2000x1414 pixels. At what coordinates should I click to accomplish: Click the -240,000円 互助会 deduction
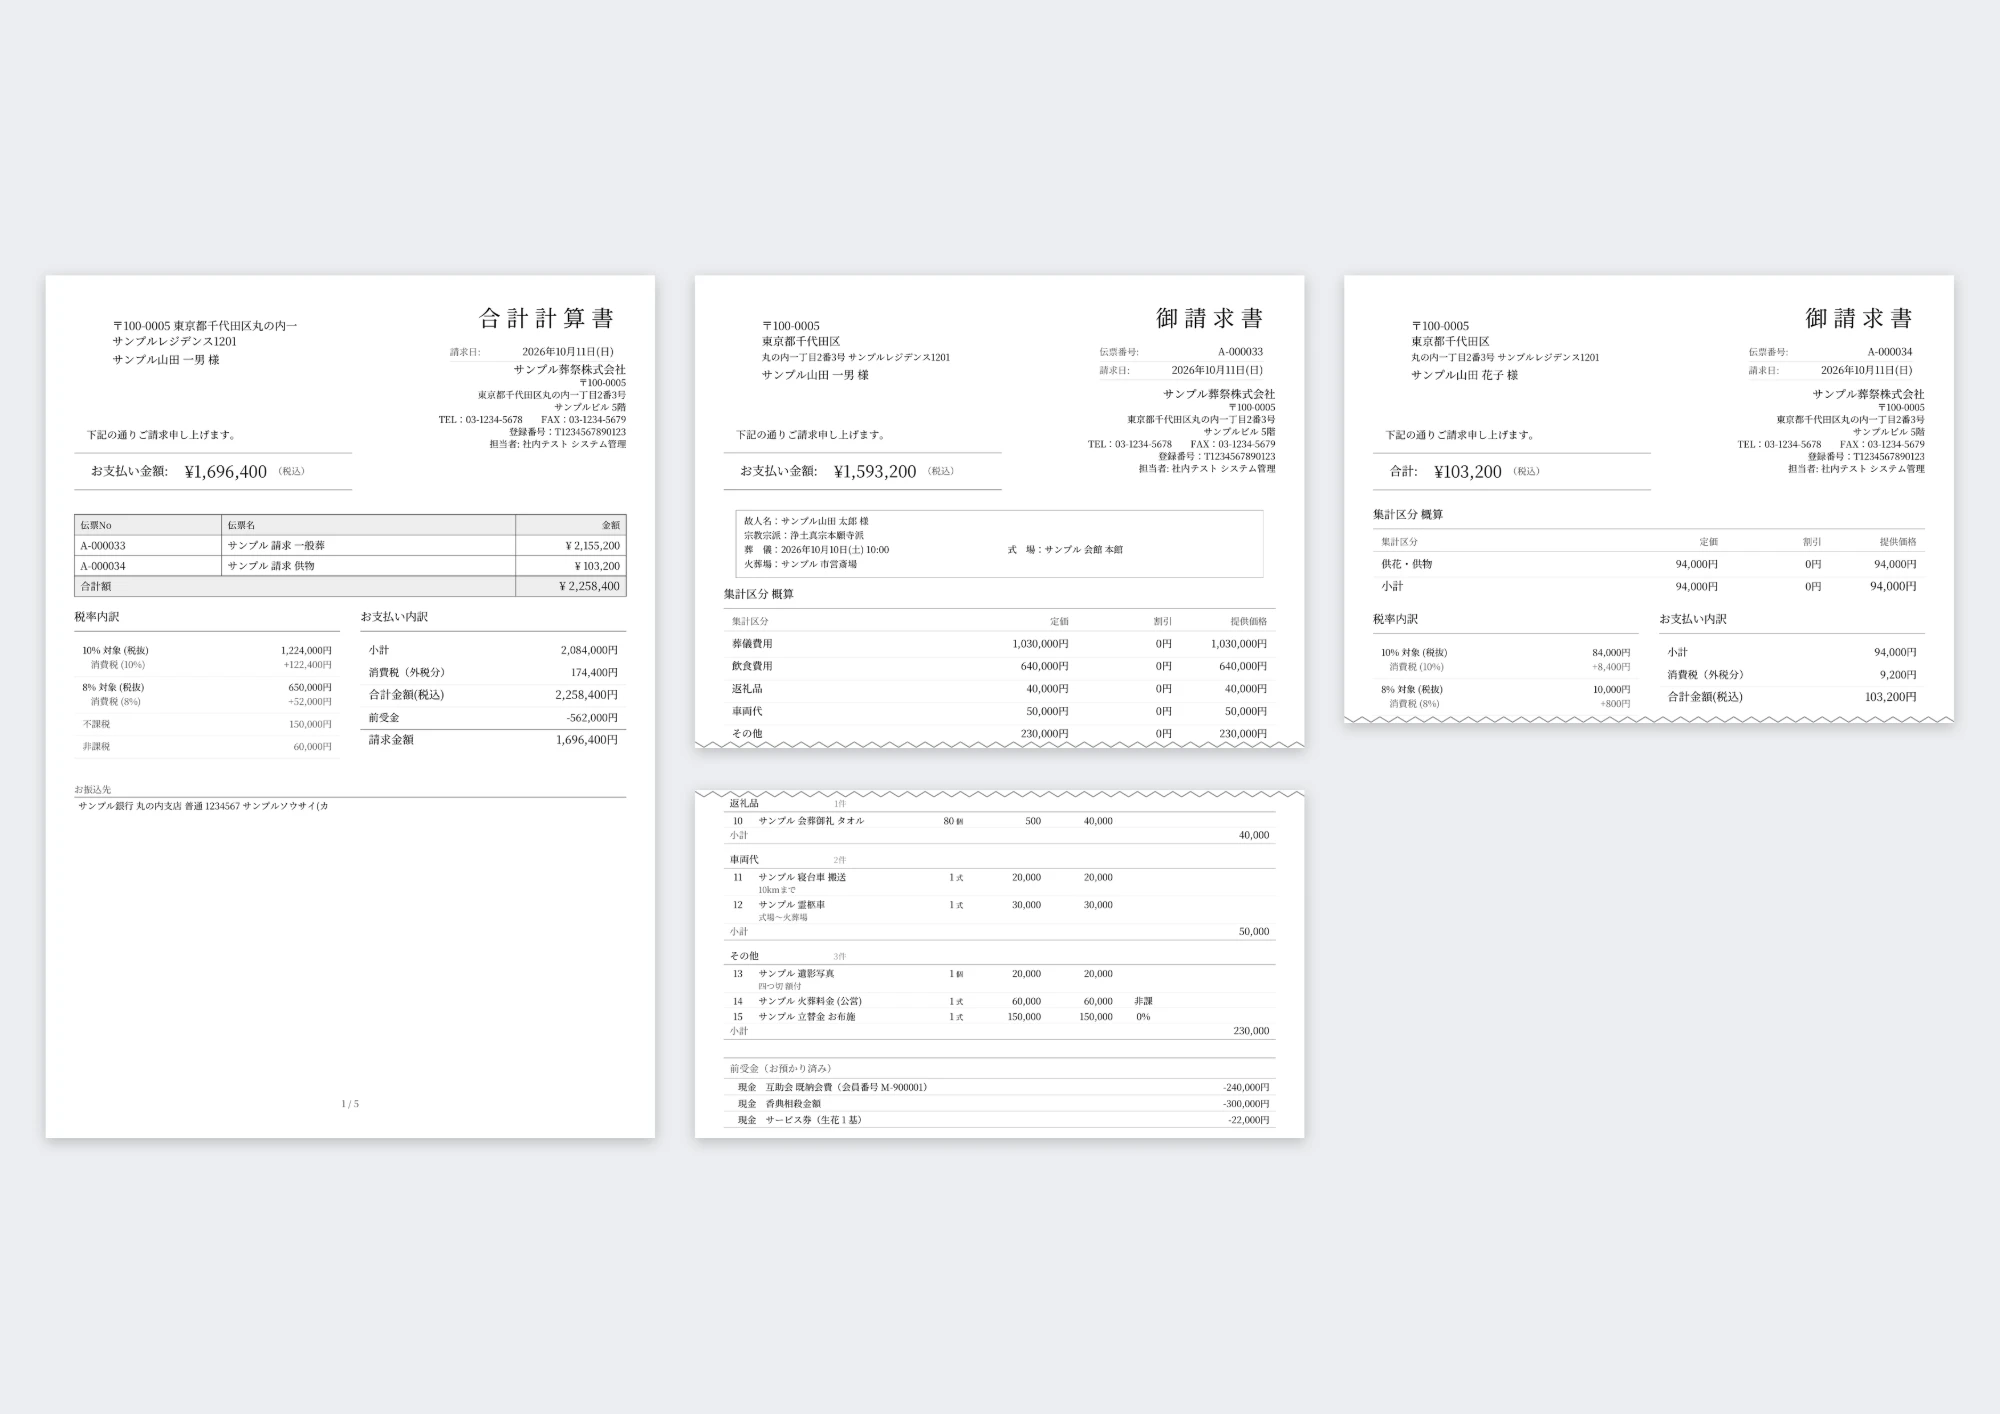1246,1087
